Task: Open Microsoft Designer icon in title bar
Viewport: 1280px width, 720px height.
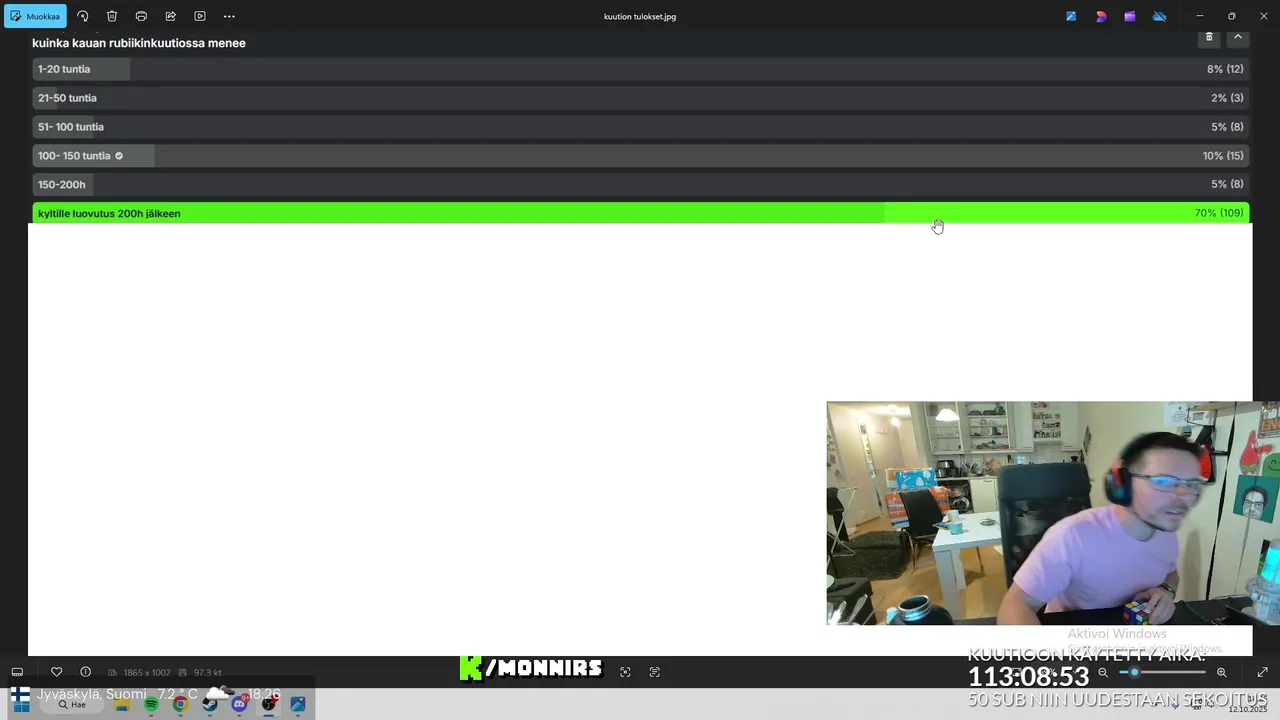Action: (x=1101, y=16)
